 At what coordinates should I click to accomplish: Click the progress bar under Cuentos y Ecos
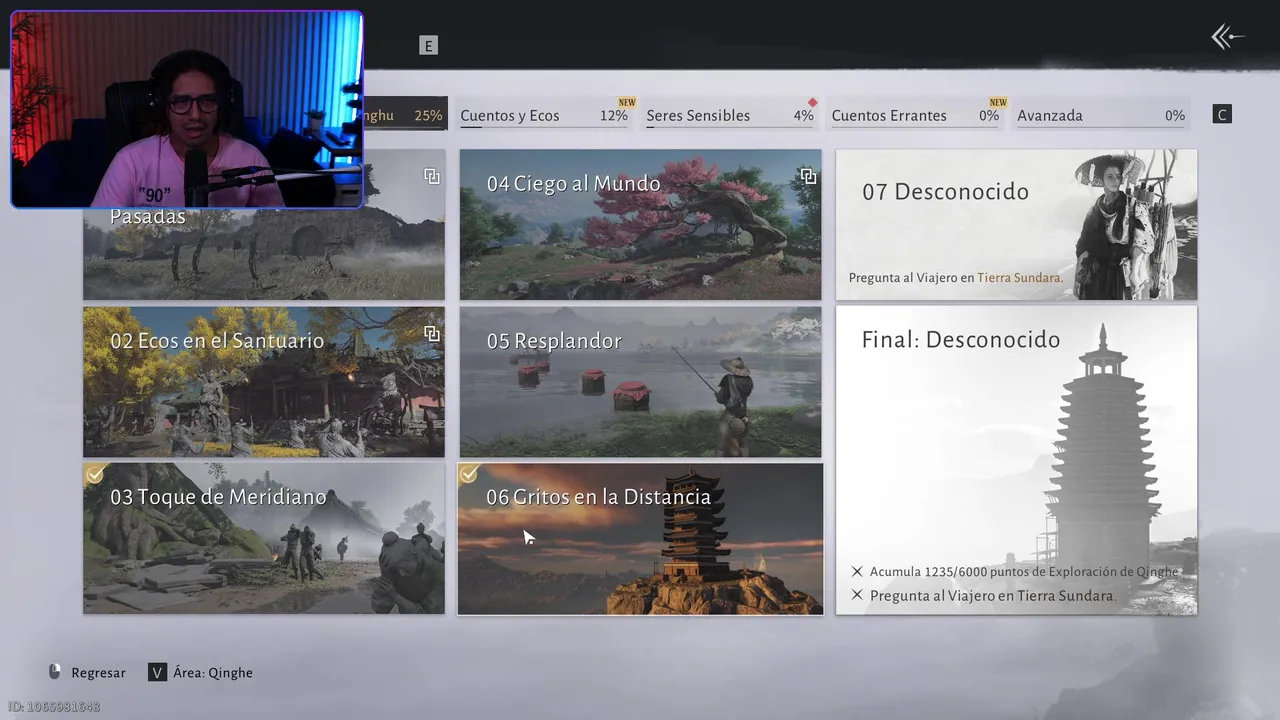(x=544, y=127)
